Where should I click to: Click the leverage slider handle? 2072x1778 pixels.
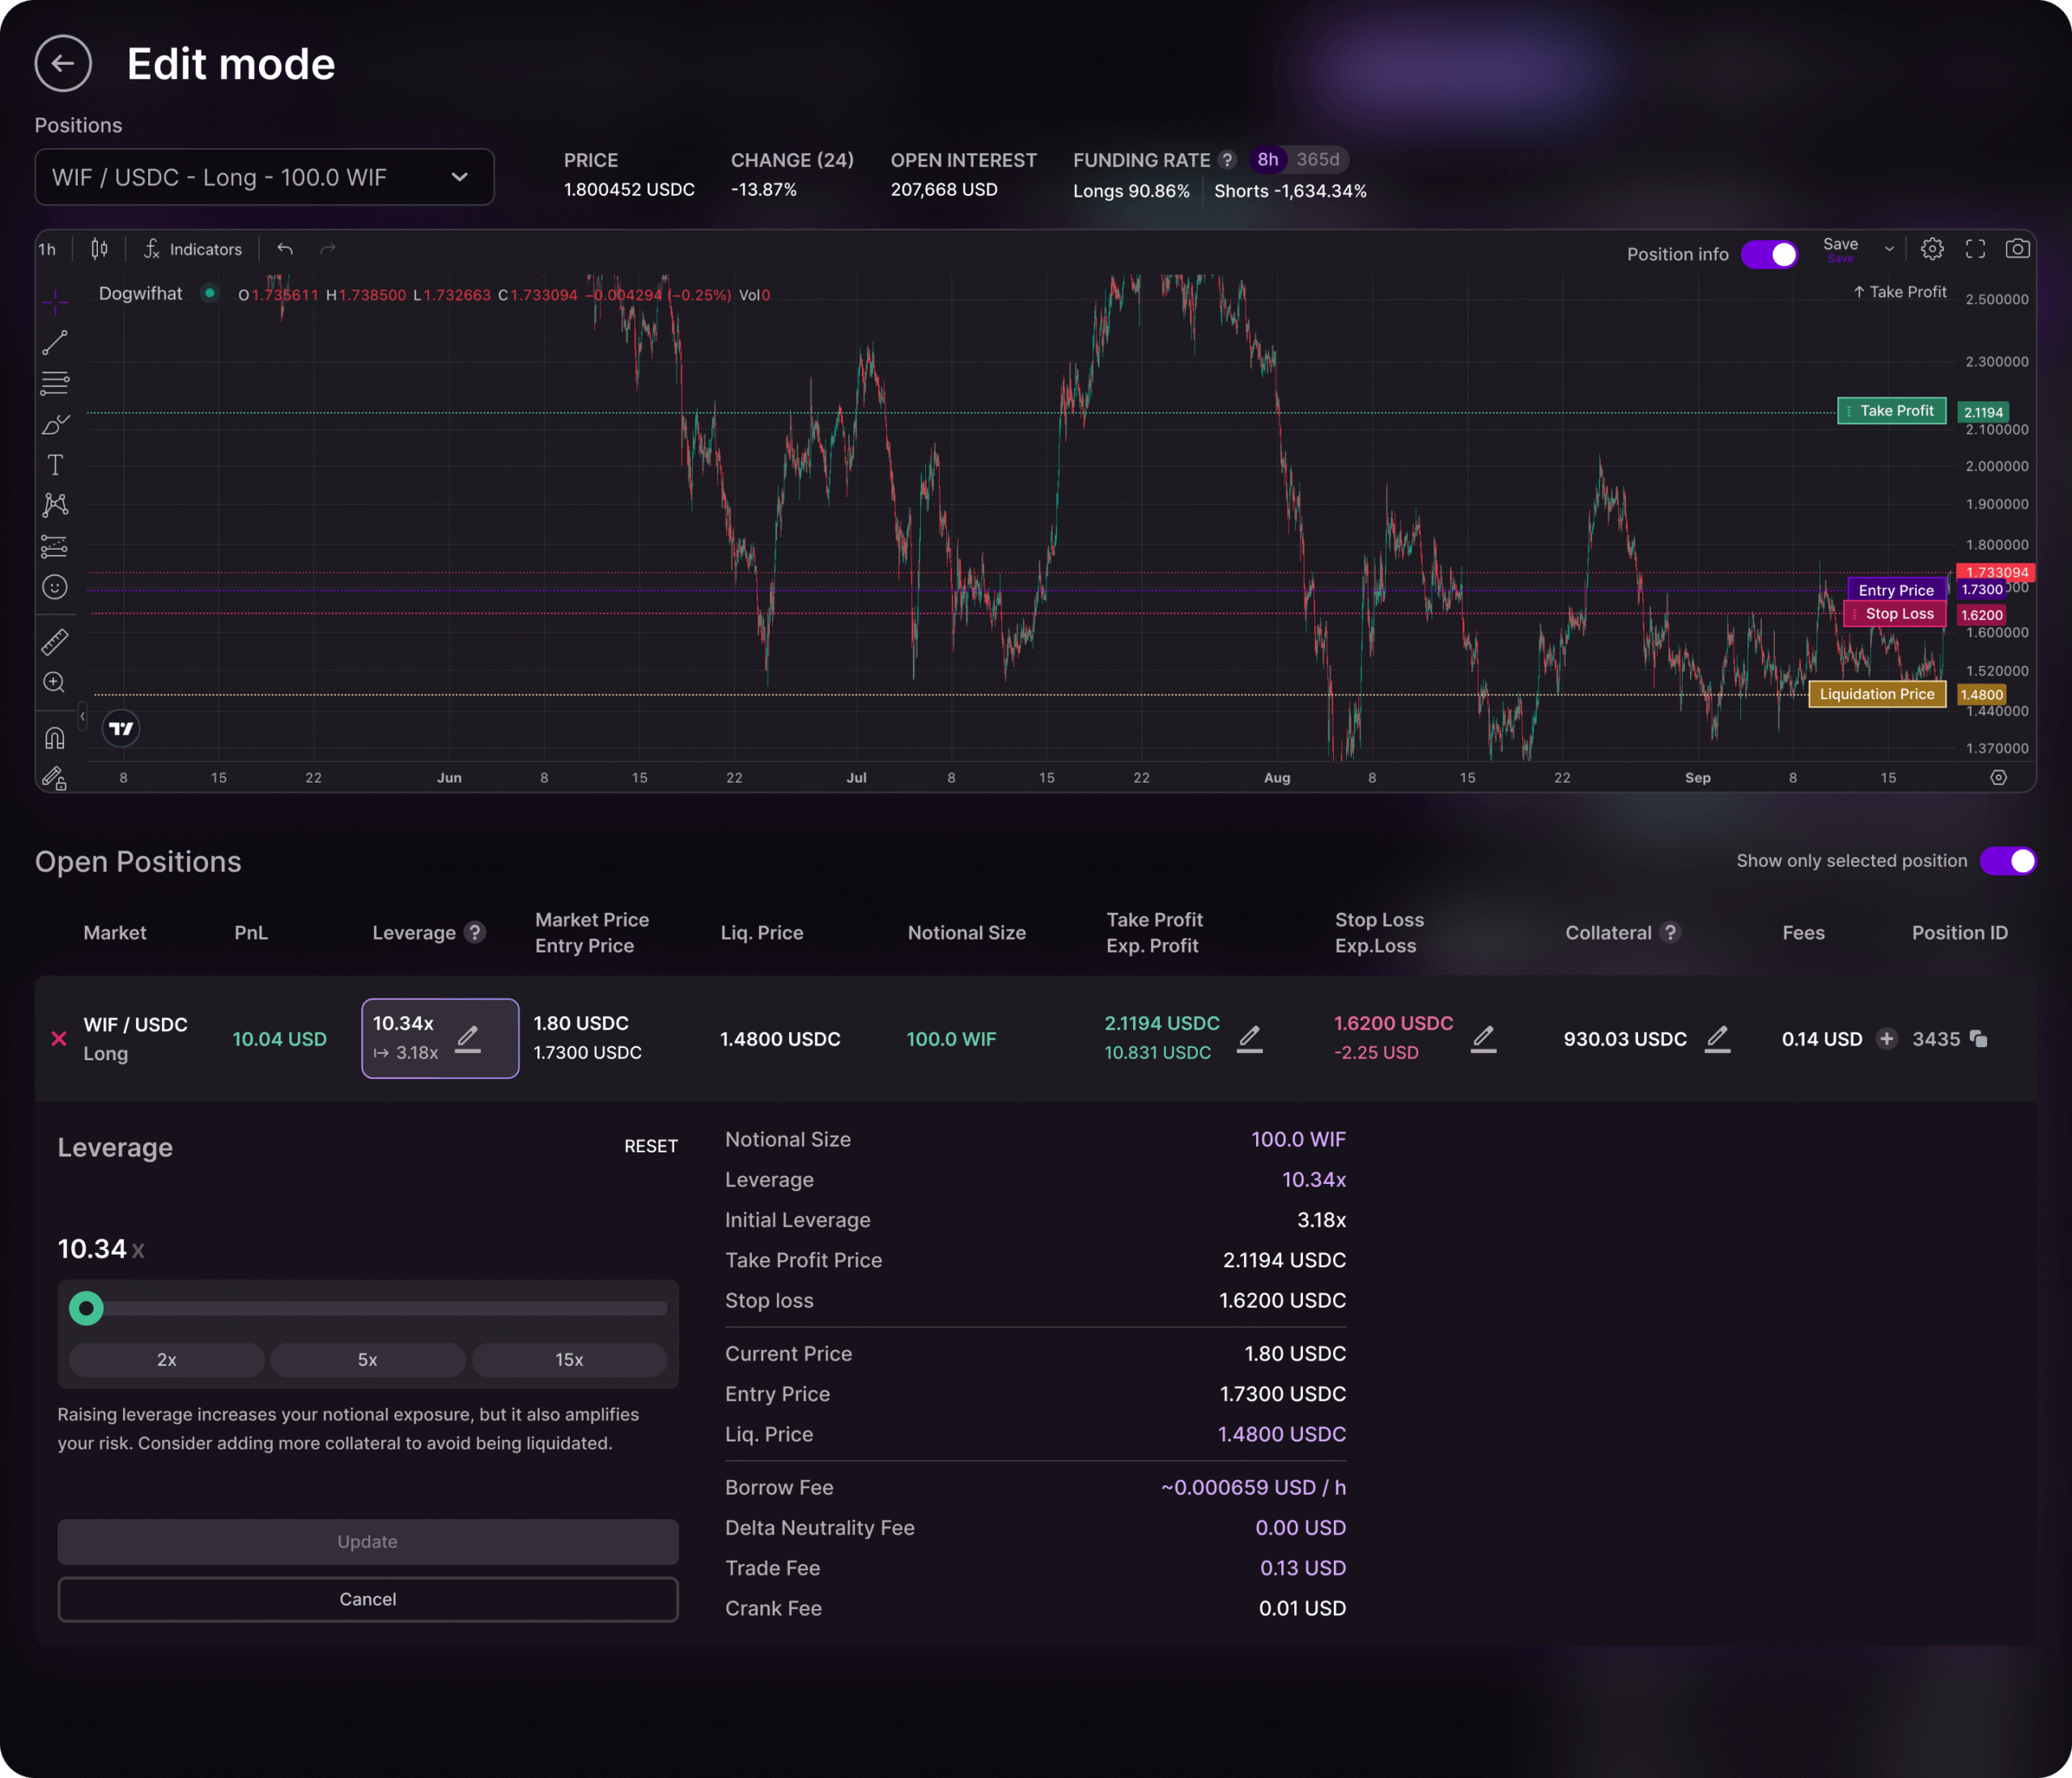pos(86,1307)
